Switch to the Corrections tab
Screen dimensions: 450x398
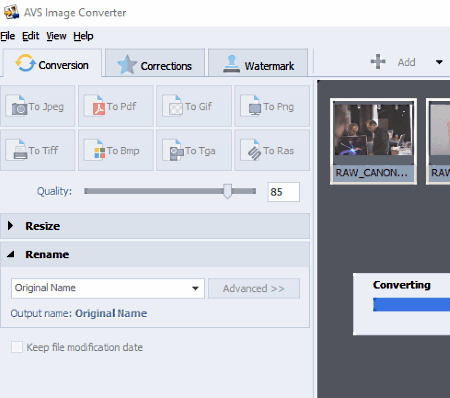pyautogui.click(x=155, y=63)
